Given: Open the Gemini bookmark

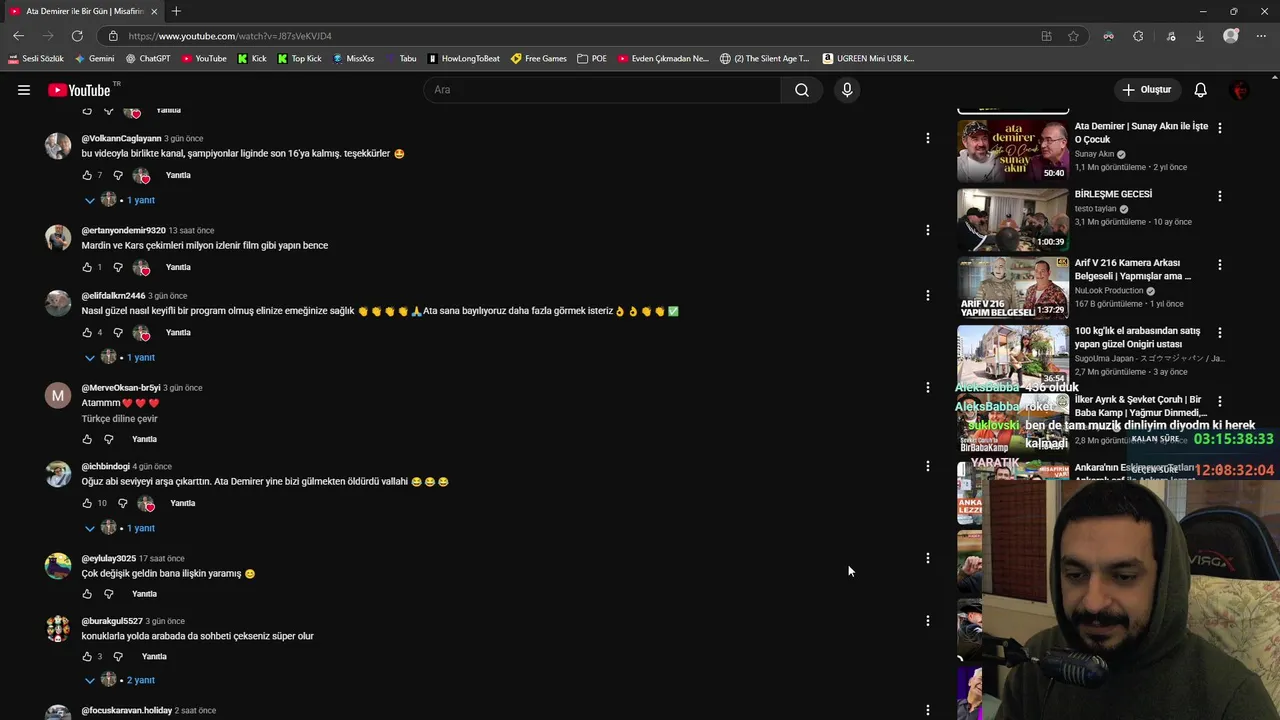Looking at the screenshot, I should point(94,59).
